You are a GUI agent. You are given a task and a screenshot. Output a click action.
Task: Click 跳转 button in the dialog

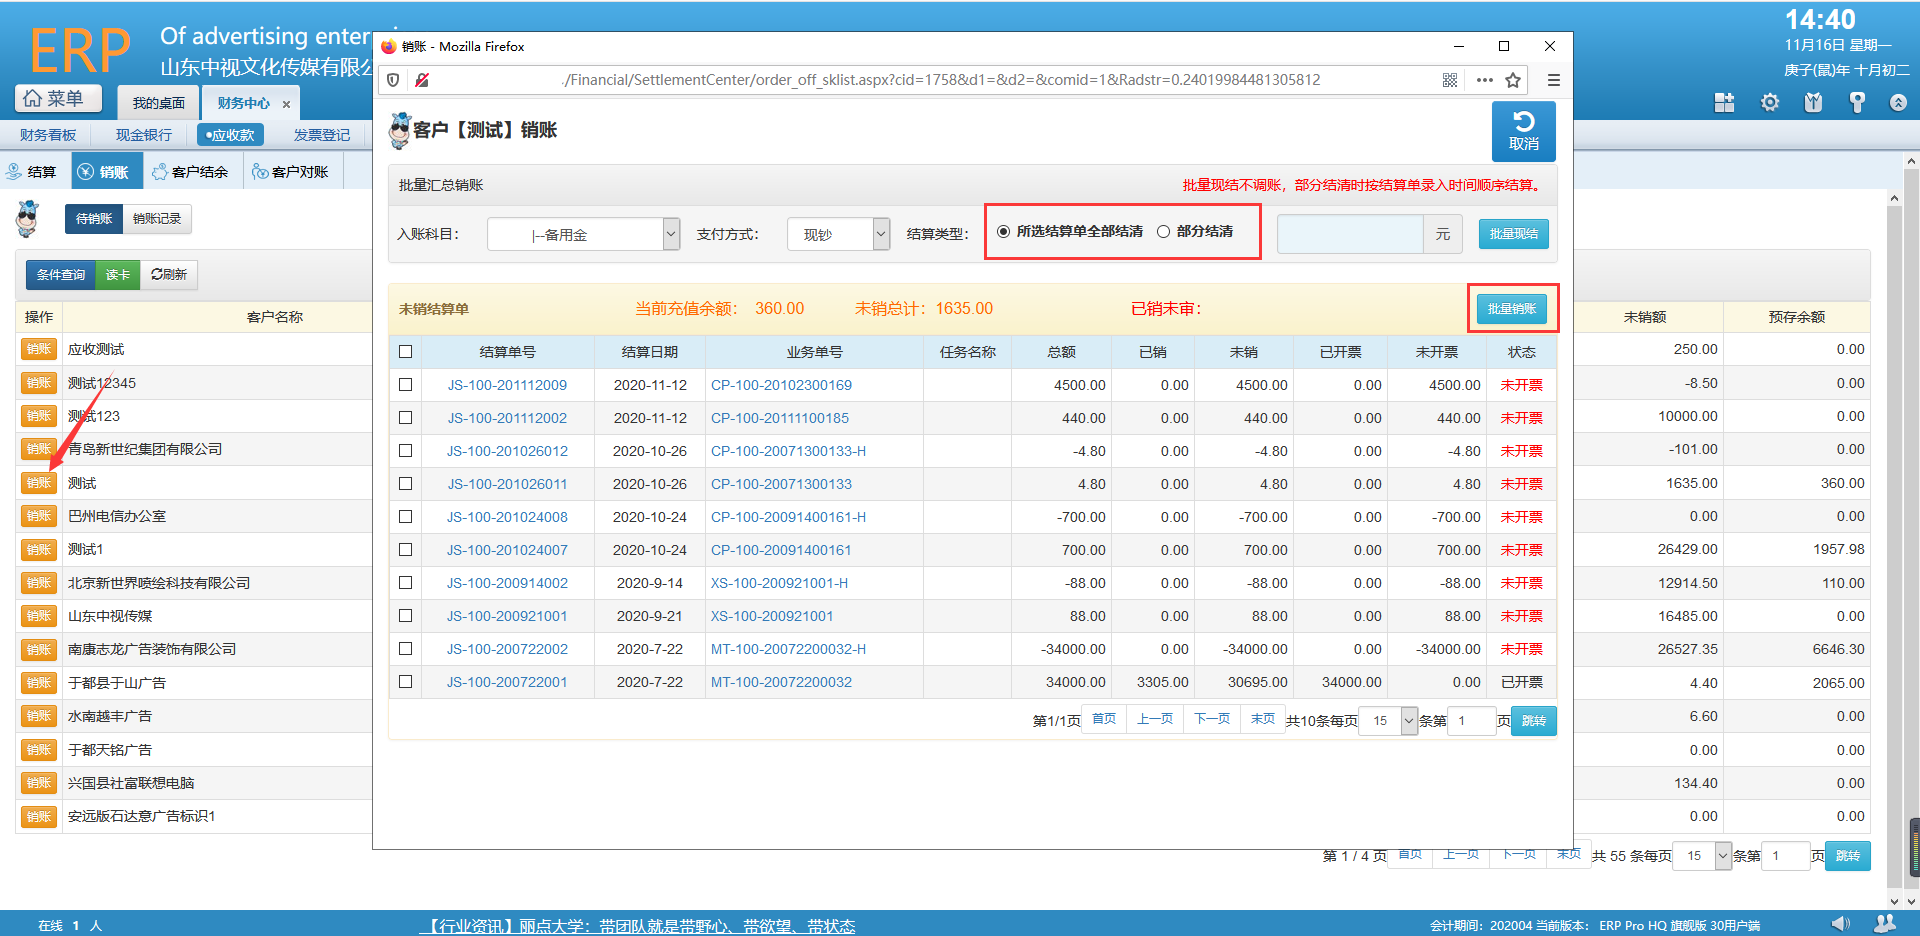point(1534,721)
